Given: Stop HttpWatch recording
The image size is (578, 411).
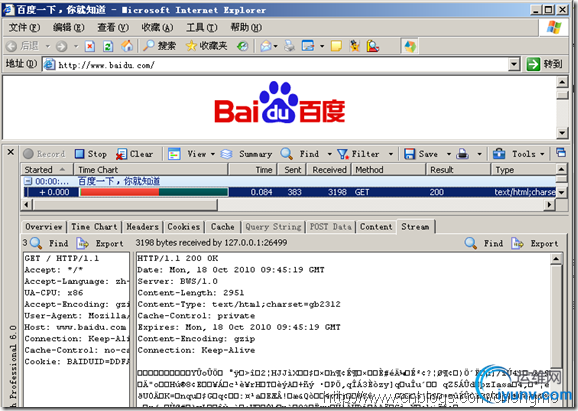Looking at the screenshot, I should [91, 154].
